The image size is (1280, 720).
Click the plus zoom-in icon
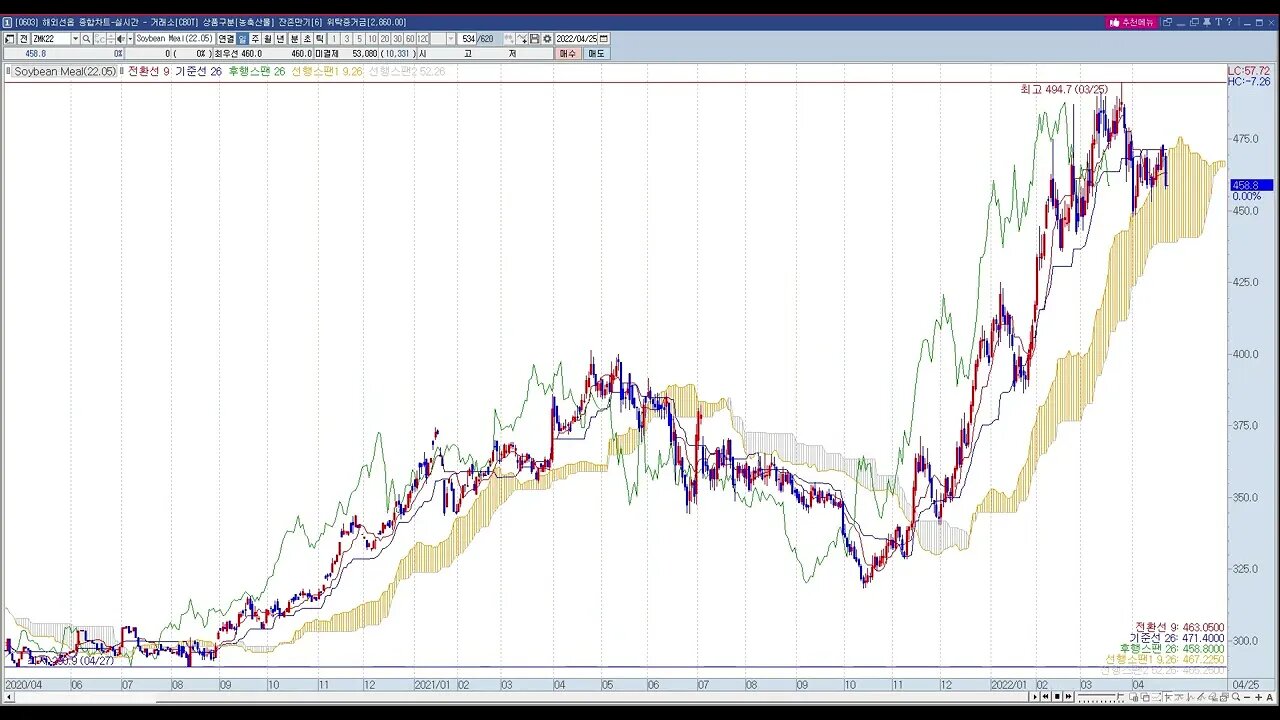click(x=1259, y=696)
